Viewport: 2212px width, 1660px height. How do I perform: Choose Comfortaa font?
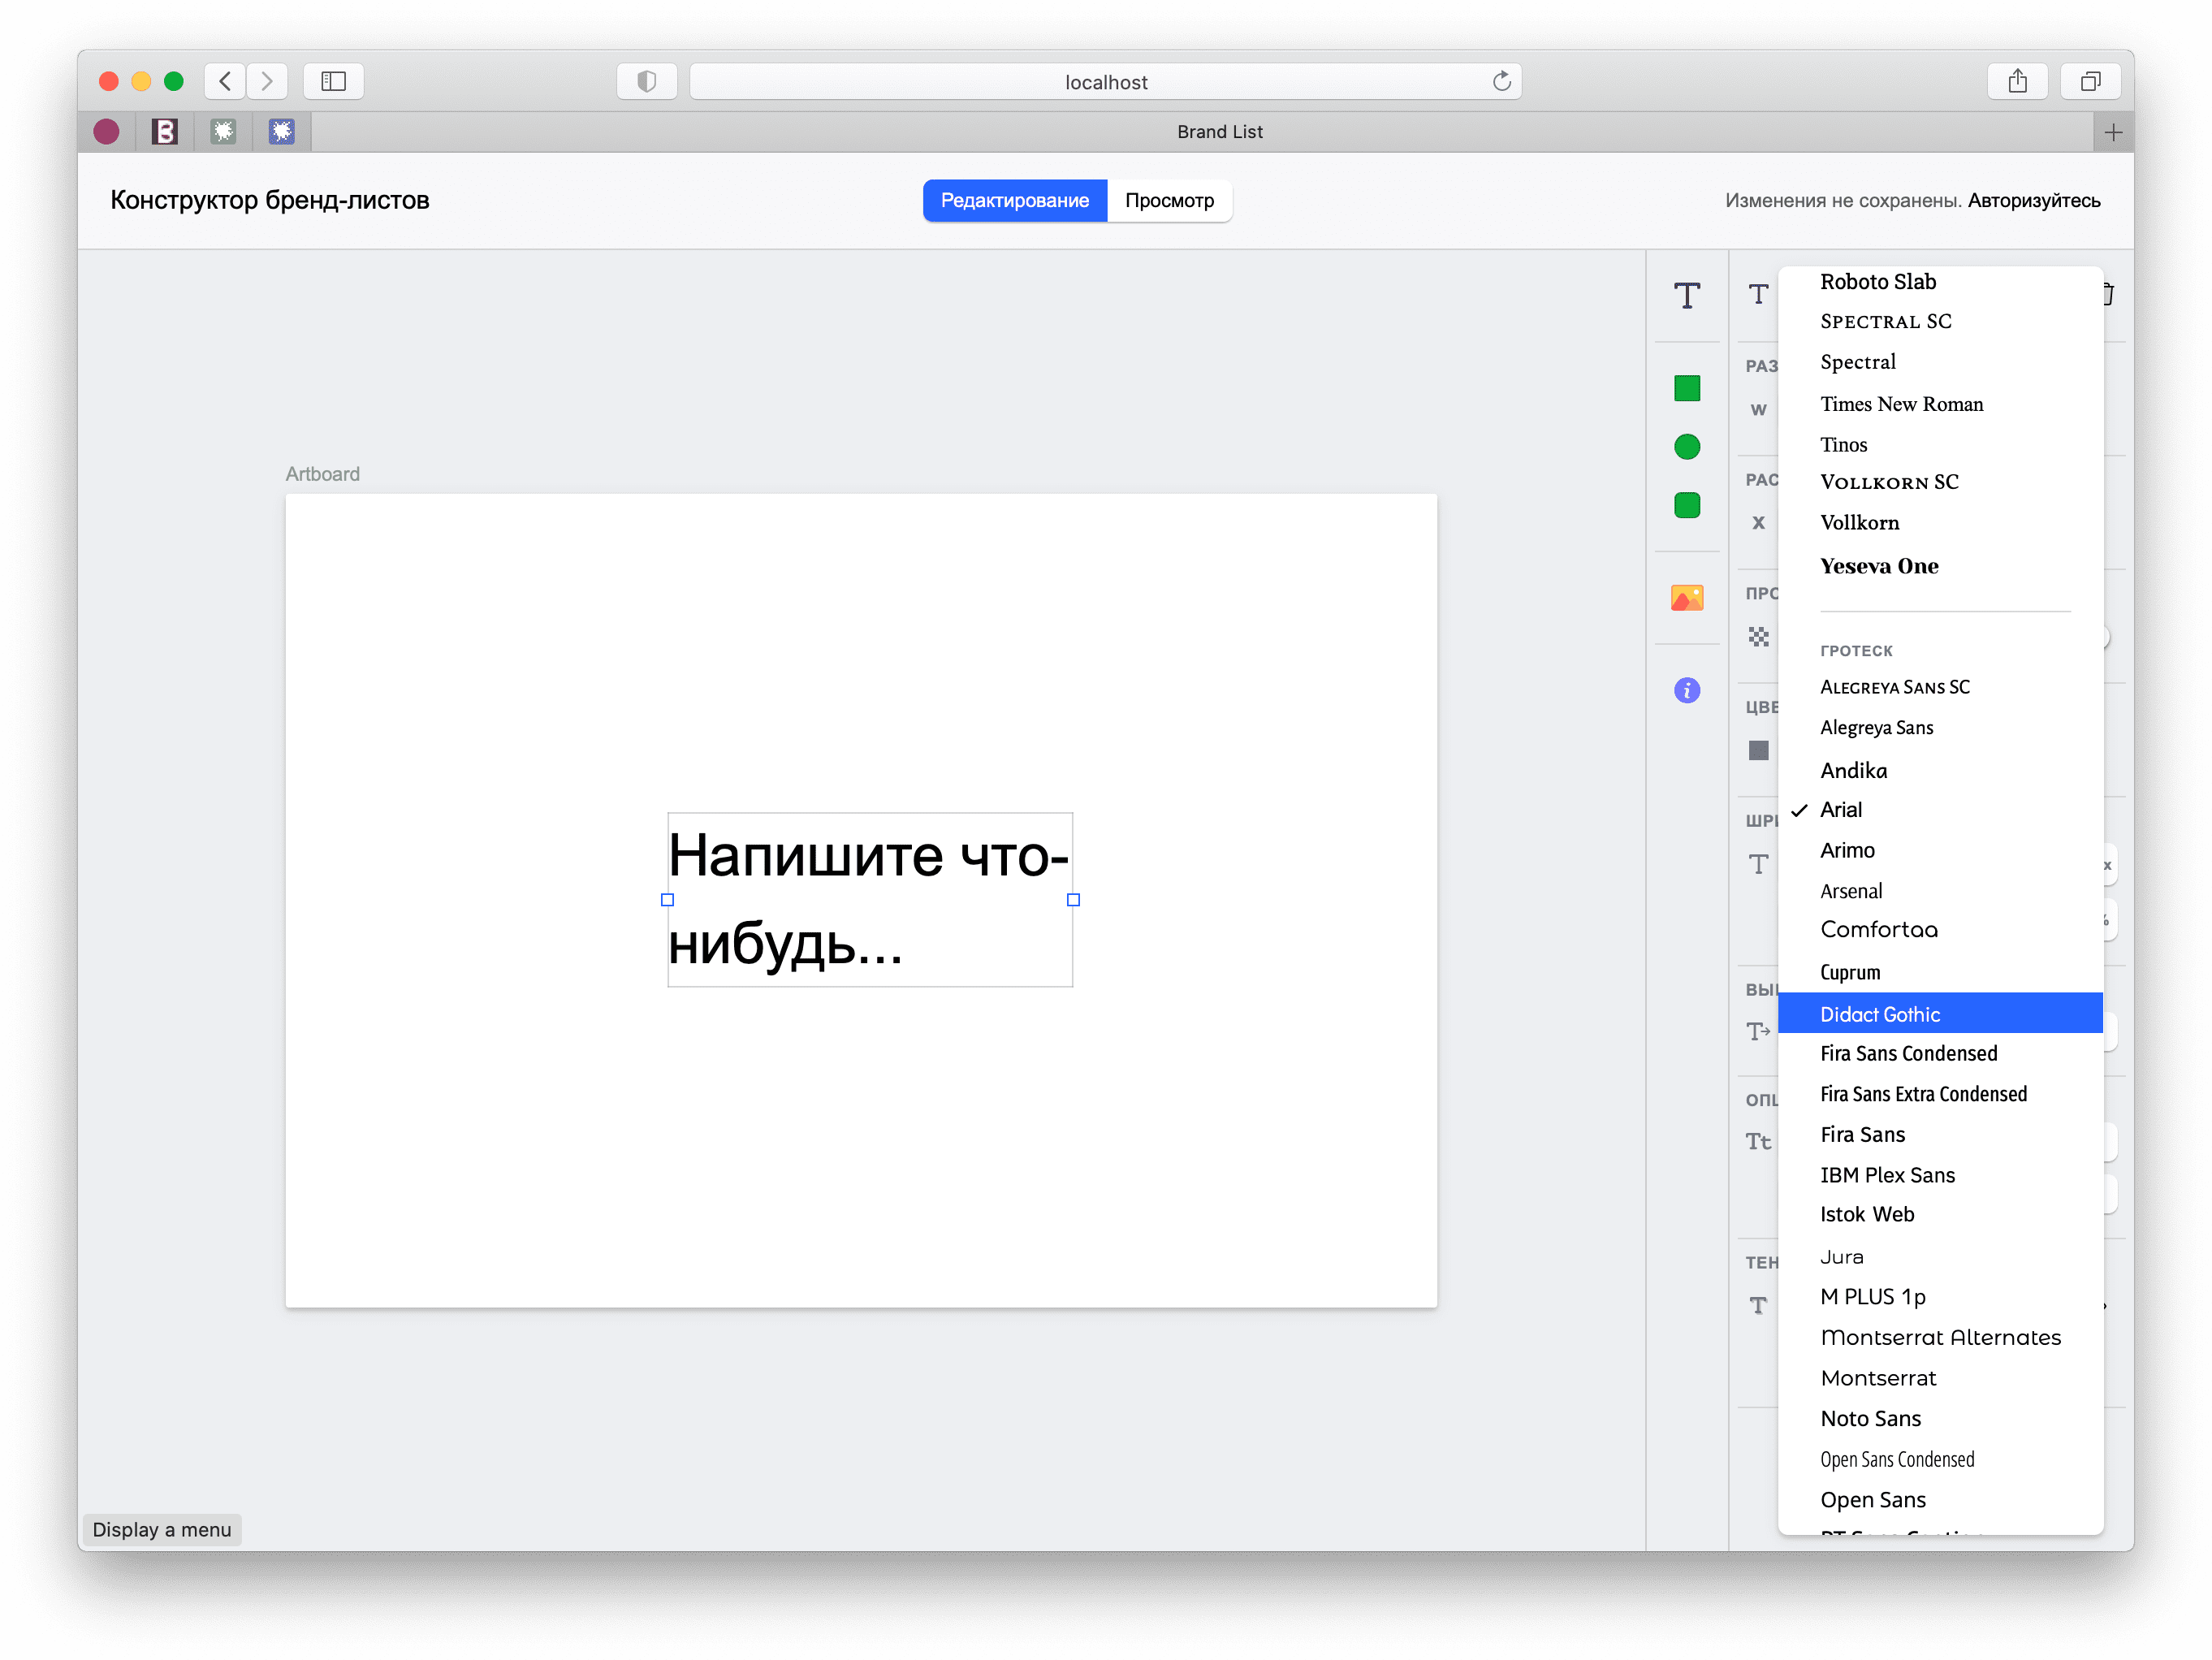[1940, 930]
